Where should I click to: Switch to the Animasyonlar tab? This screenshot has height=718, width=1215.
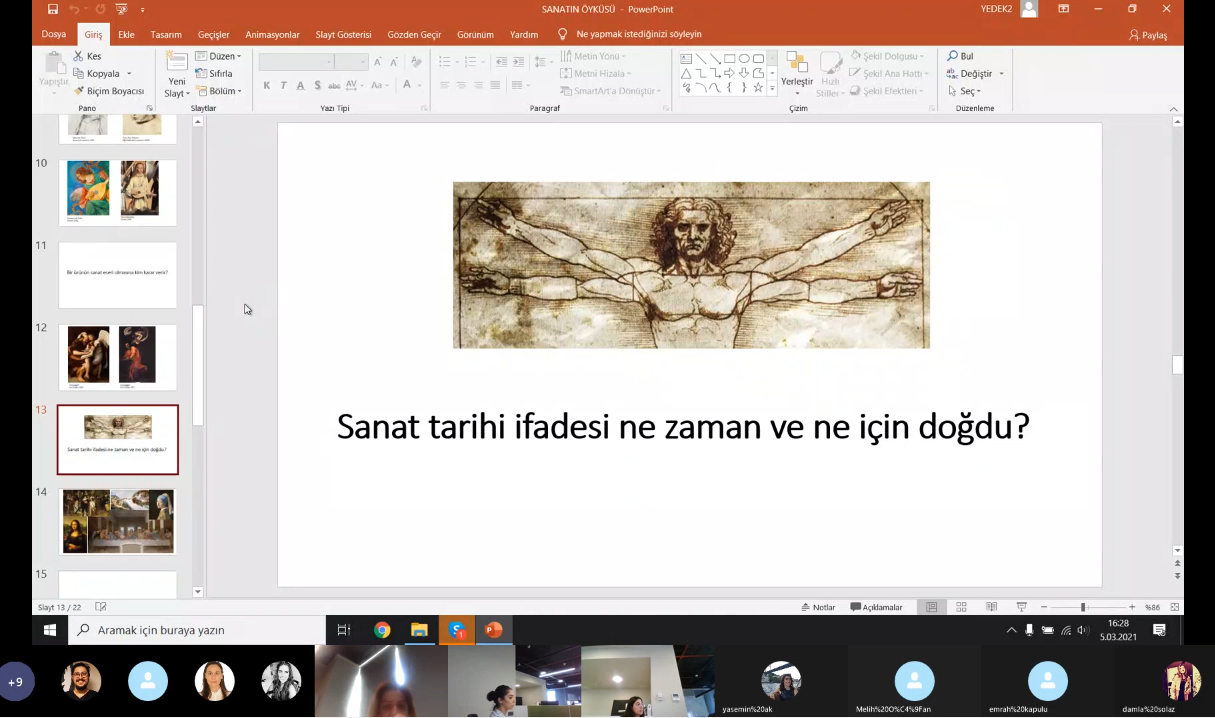[272, 34]
